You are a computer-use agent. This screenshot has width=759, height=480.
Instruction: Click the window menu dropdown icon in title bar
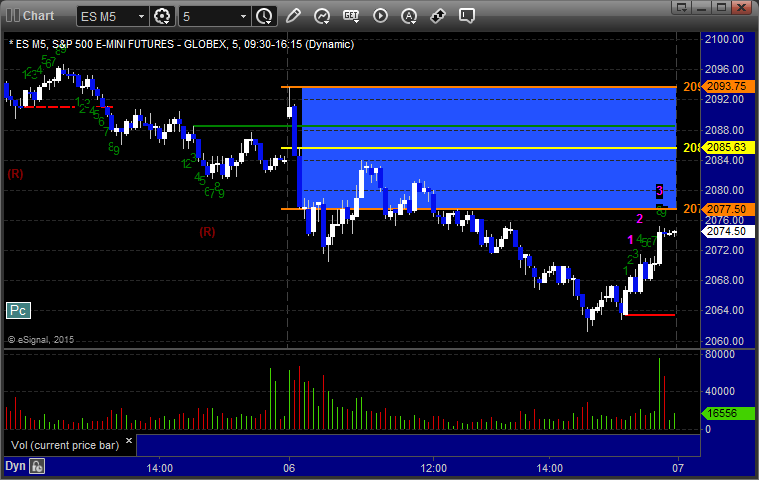[x=682, y=7]
